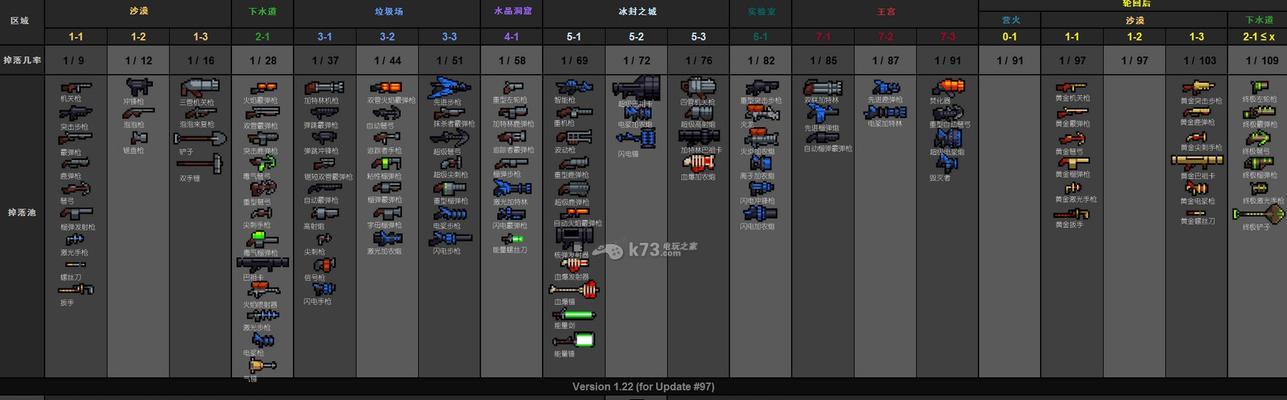The image size is (1287, 400).
Task: Click the green 下水道 heading above 2-1
Action: click(263, 12)
